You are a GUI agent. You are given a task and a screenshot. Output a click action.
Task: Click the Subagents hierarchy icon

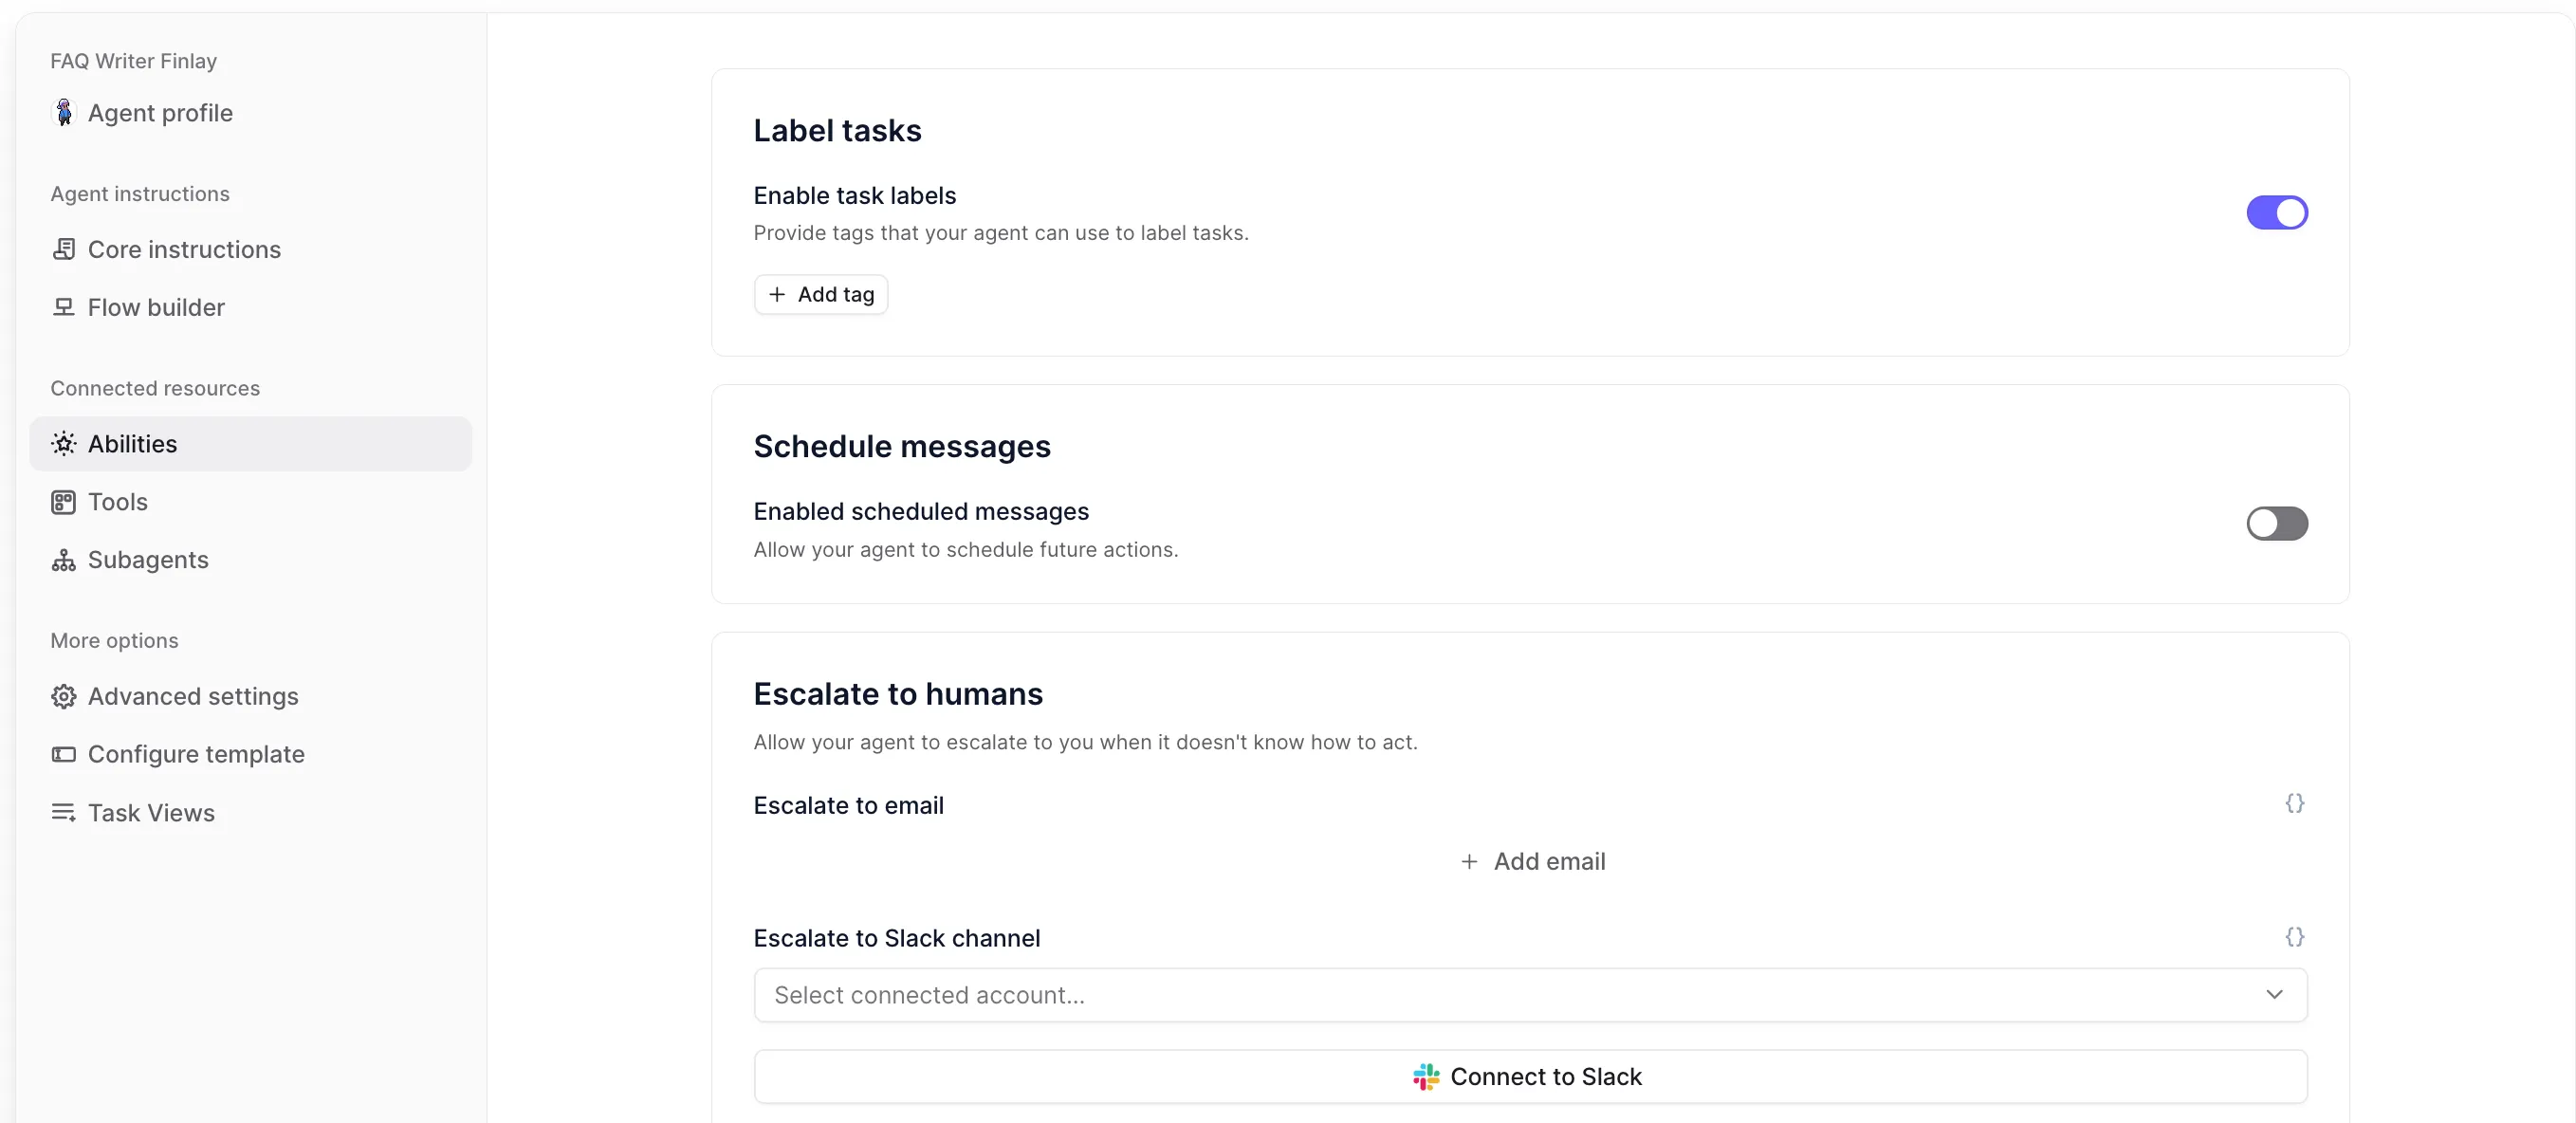pyautogui.click(x=64, y=560)
